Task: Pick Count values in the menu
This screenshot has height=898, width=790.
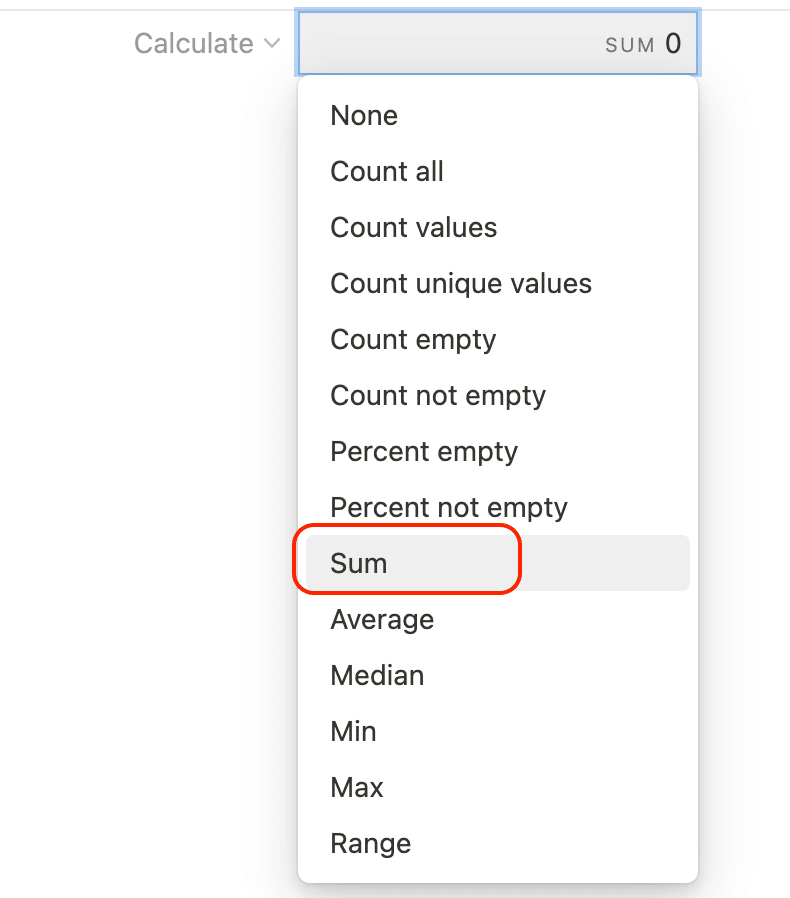Action: 497,227
